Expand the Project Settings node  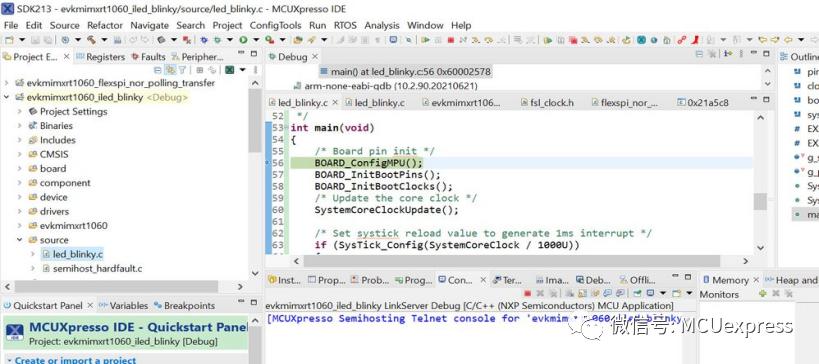[x=19, y=111]
